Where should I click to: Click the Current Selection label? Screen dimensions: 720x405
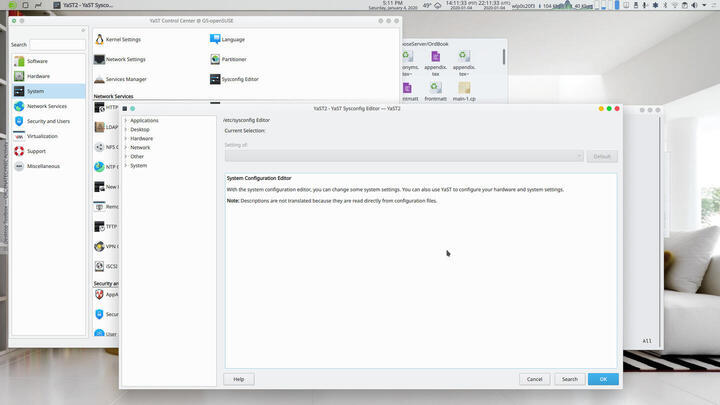[x=245, y=131]
